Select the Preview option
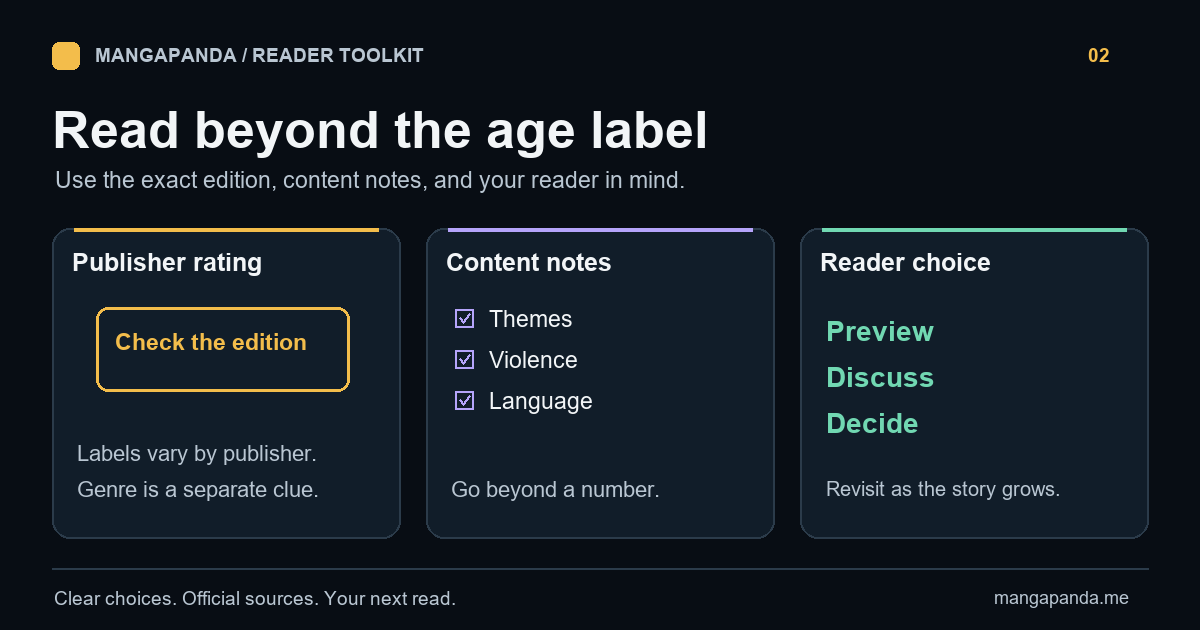Image resolution: width=1200 pixels, height=630 pixels. pos(880,331)
